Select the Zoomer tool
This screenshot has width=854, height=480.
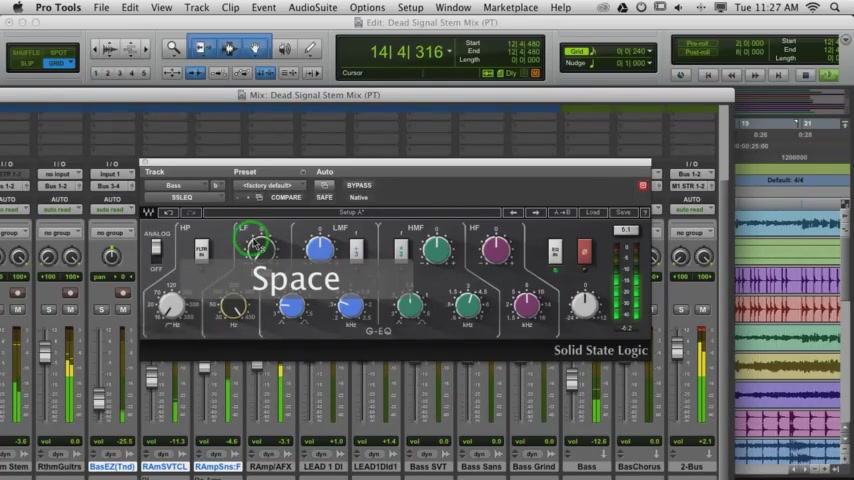(x=173, y=48)
